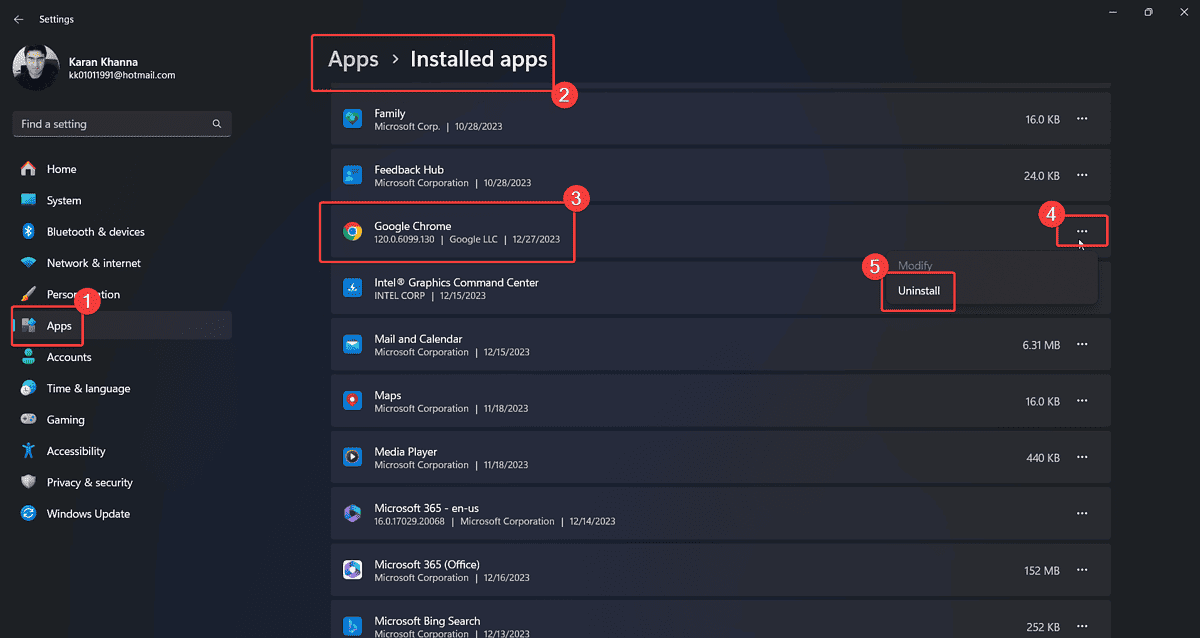Click the Bluetooth icon in the sidebar

click(28, 231)
